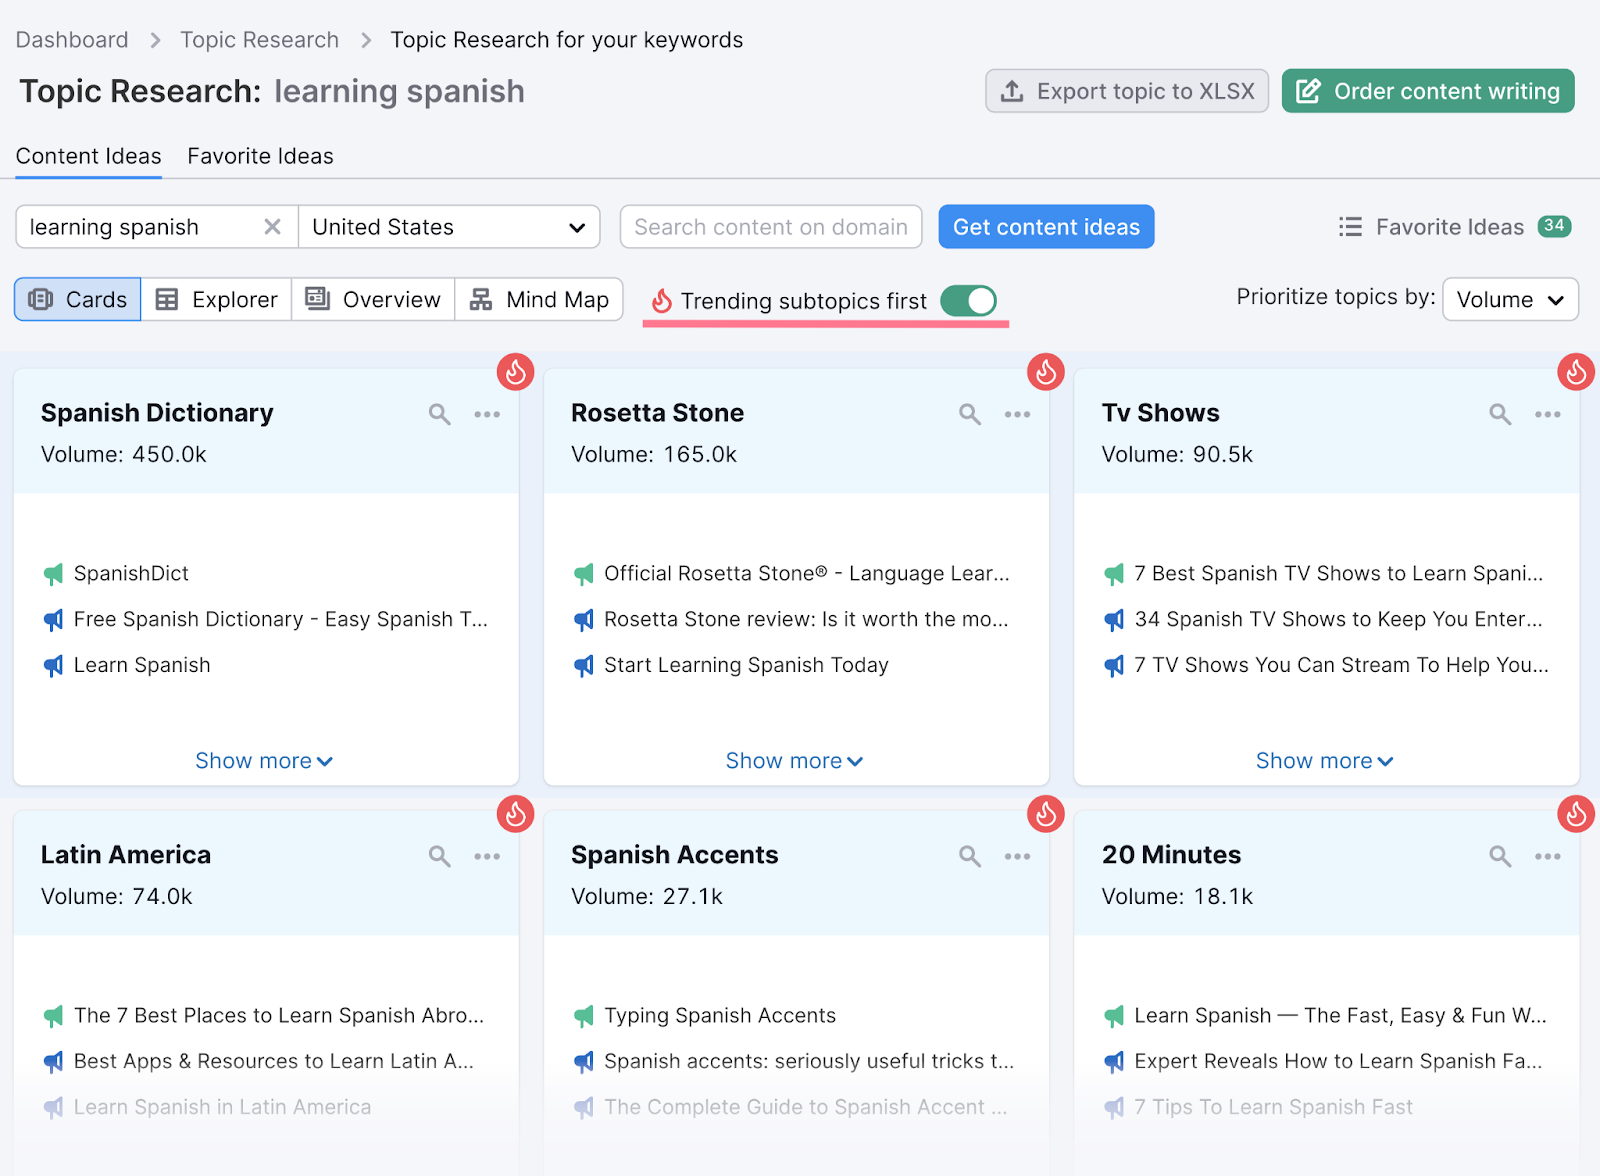Open headline Expert Reveals How to Learn Spanish
This screenshot has width=1600, height=1176.
pos(1338,1062)
